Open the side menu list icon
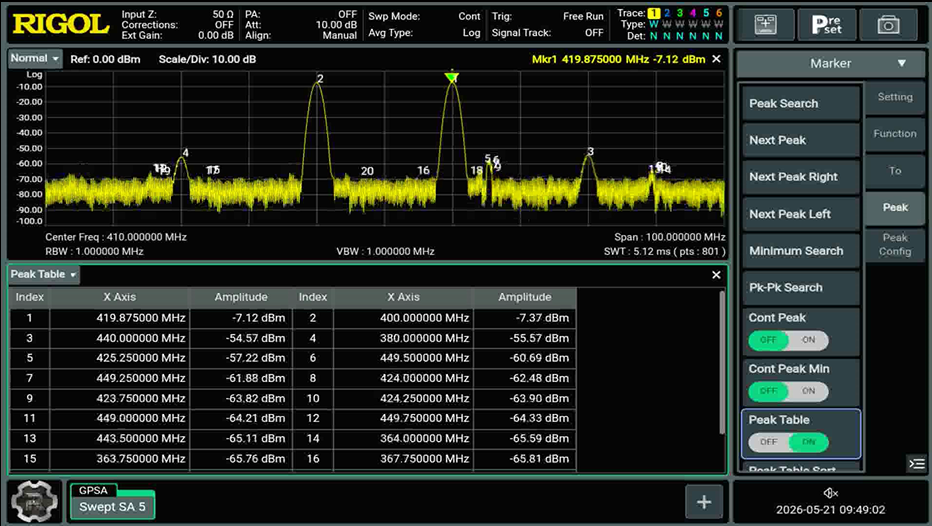Screen dimensions: 932x526 pyautogui.click(x=917, y=464)
